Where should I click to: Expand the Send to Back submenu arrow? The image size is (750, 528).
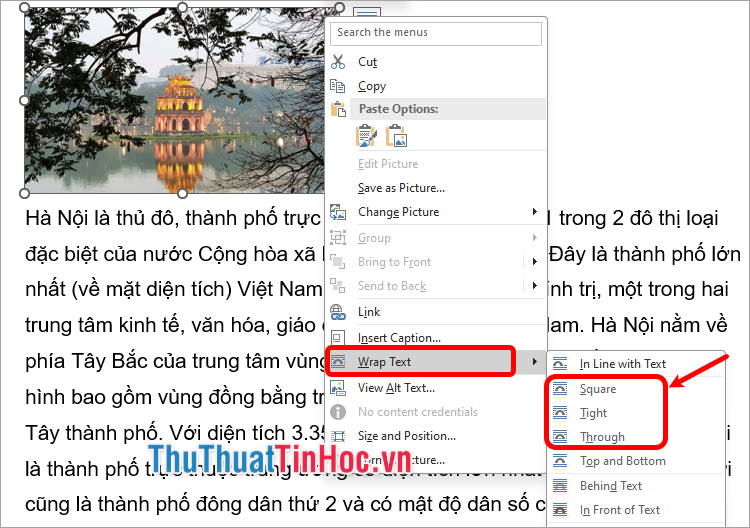coord(534,286)
